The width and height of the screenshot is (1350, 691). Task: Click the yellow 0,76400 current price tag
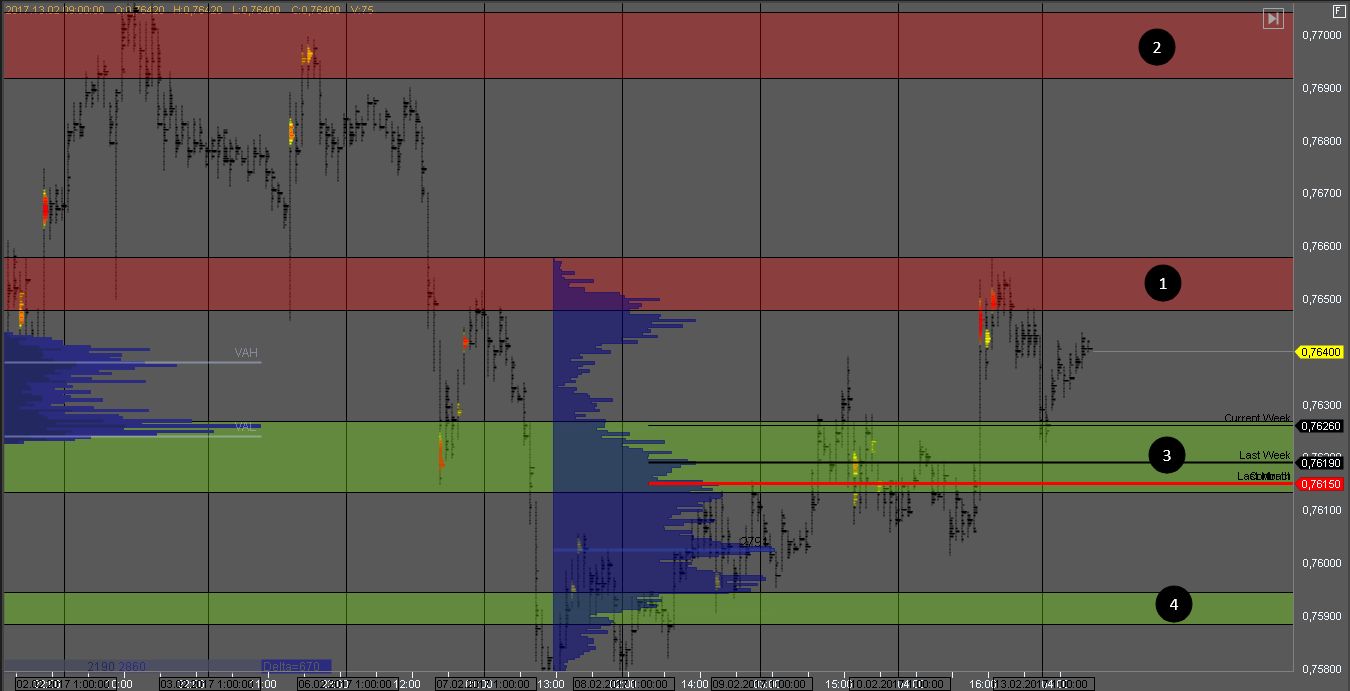tap(1321, 352)
